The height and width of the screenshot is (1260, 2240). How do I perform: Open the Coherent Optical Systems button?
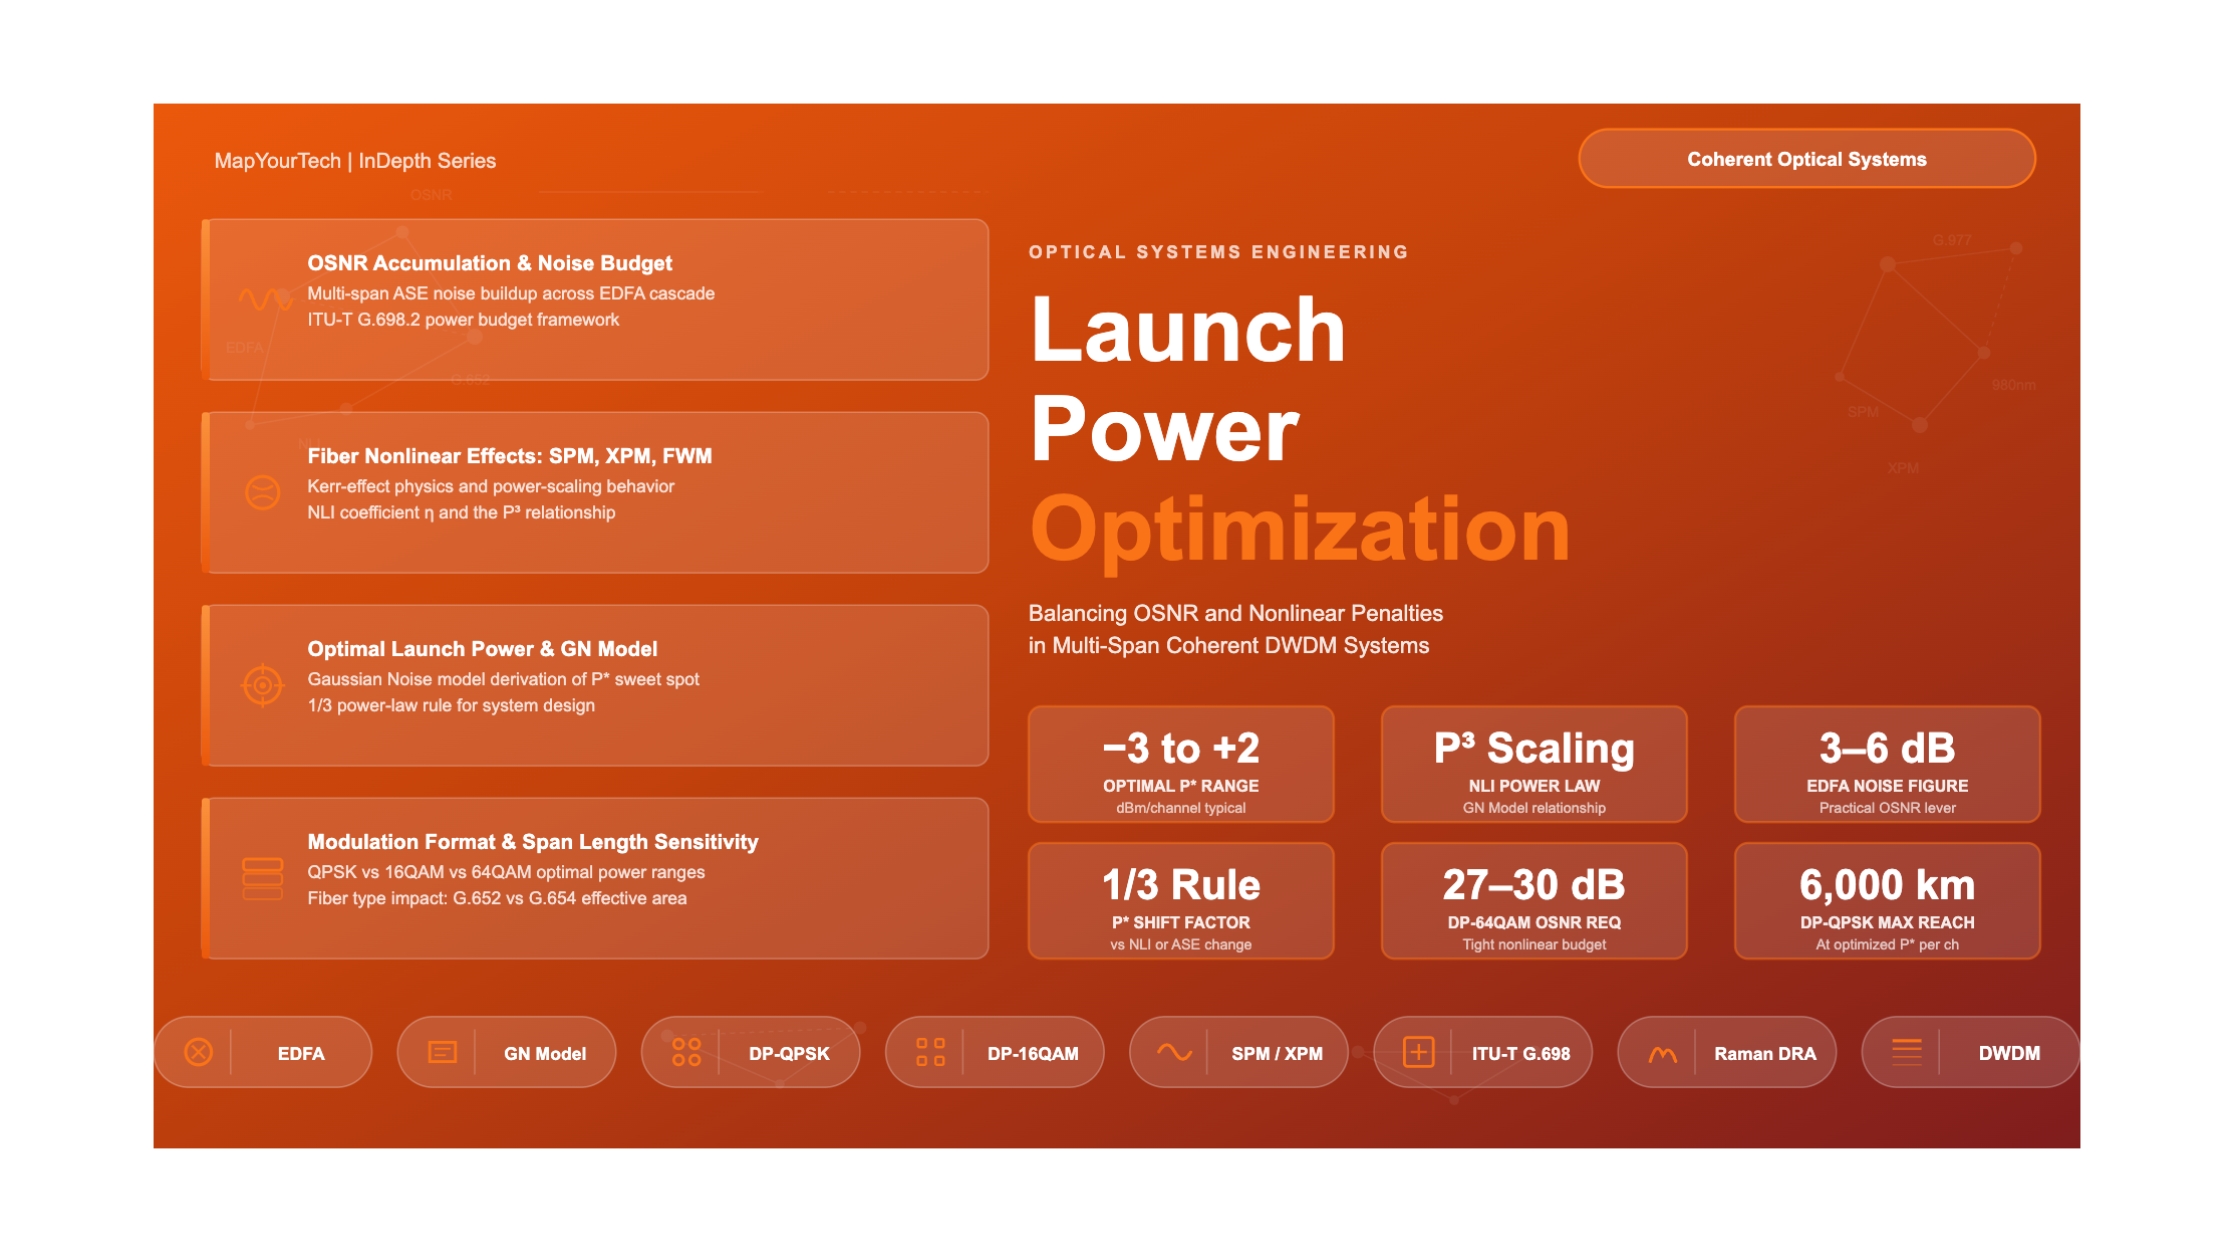1807,159
